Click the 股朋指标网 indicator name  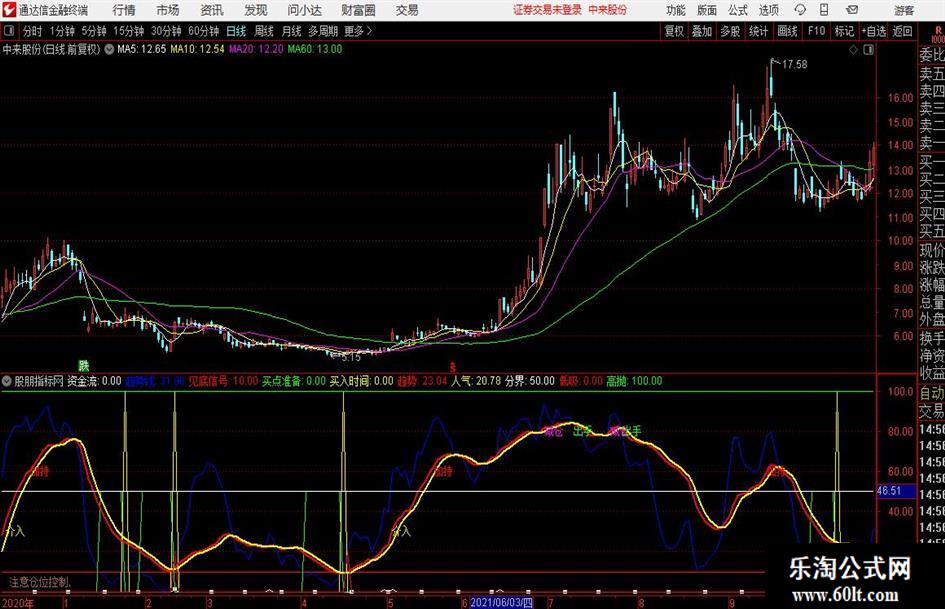point(39,381)
